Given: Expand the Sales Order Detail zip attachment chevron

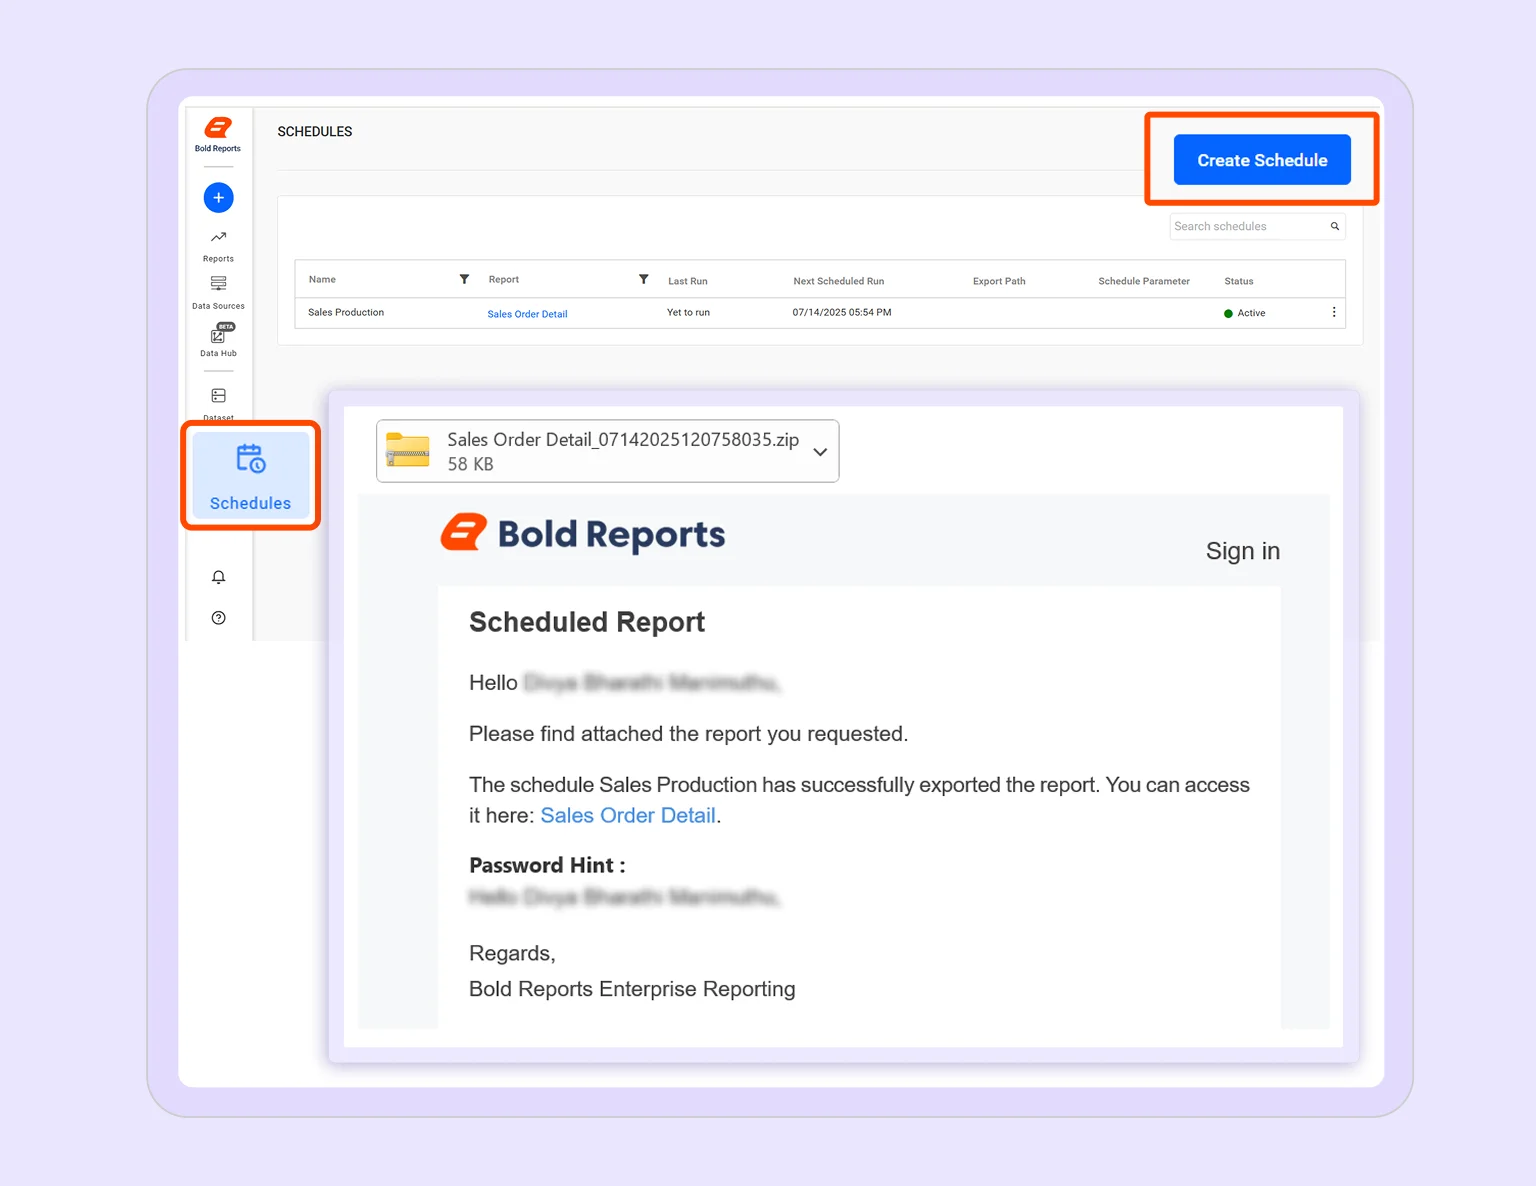Looking at the screenshot, I should point(819,451).
